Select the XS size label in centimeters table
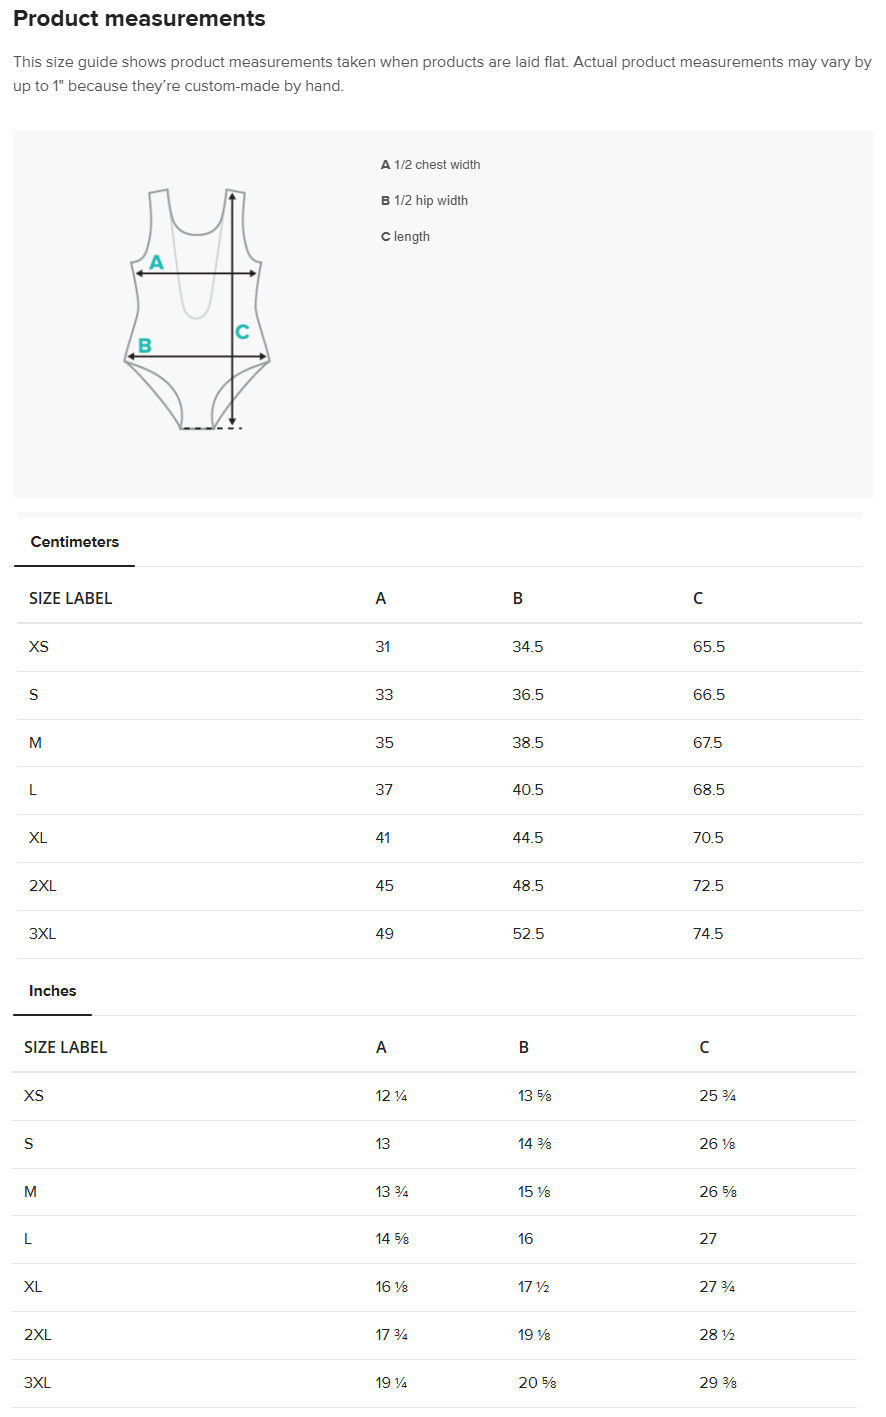 (x=39, y=647)
